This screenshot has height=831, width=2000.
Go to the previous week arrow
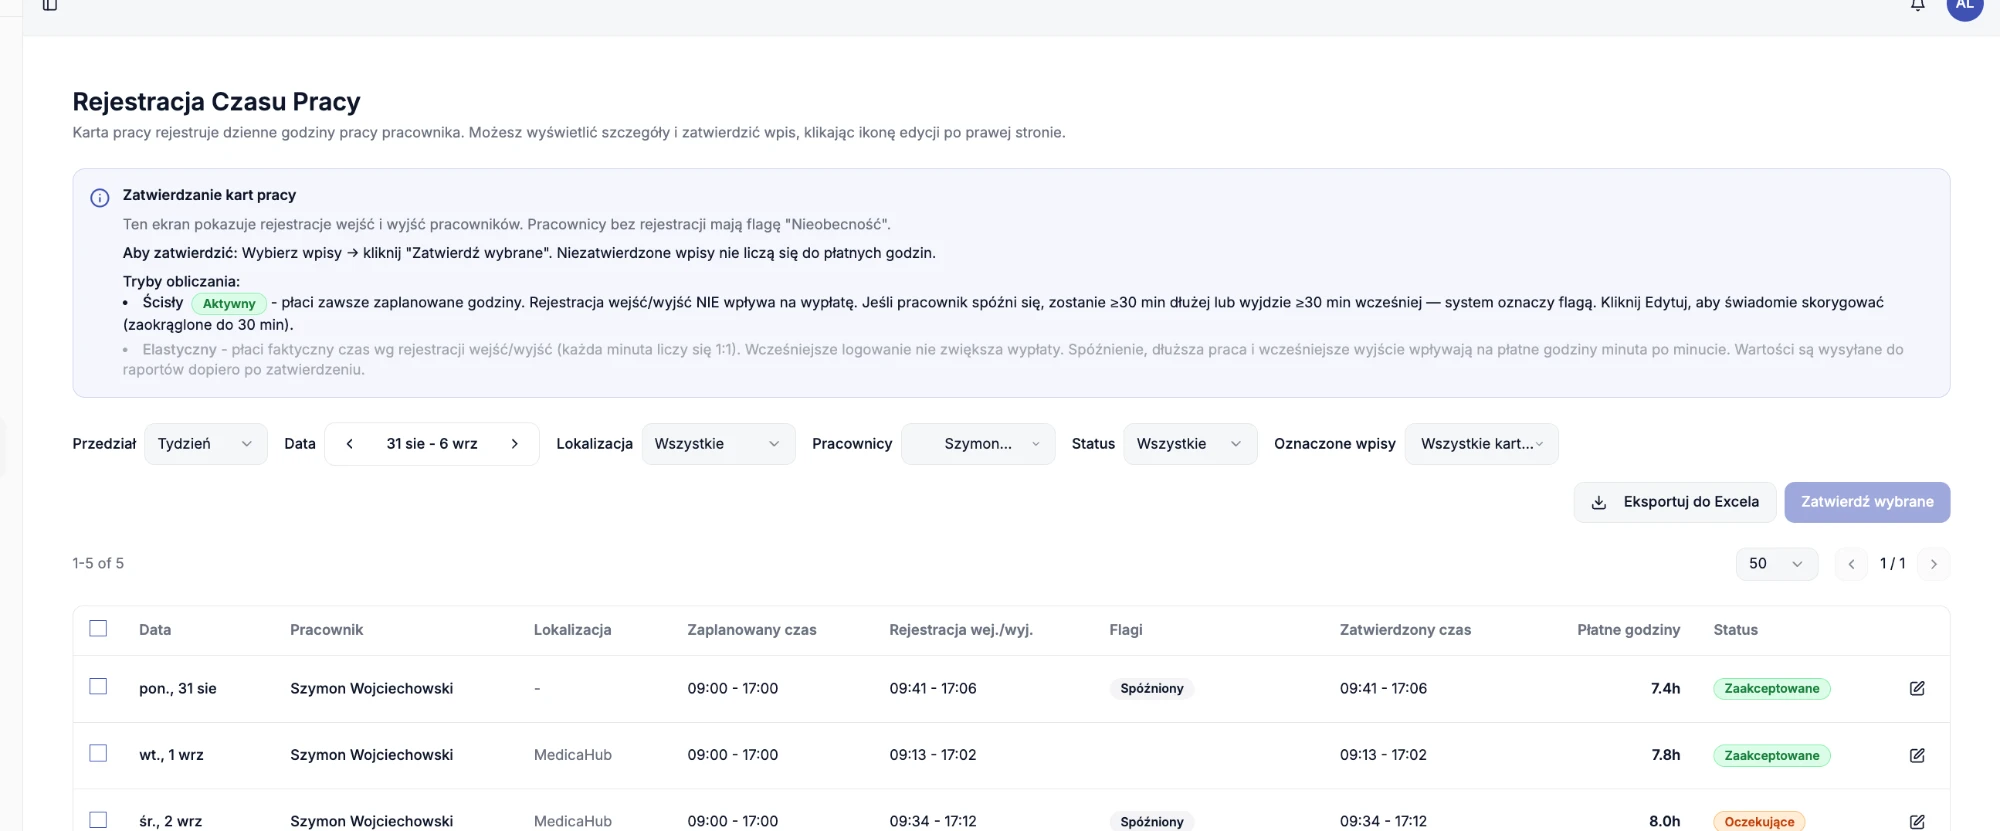349,444
